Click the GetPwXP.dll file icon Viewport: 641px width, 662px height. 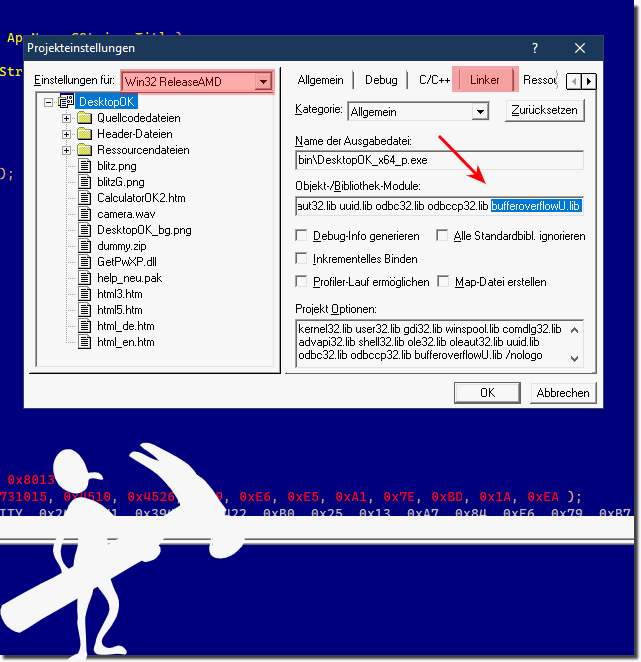click(x=85, y=262)
